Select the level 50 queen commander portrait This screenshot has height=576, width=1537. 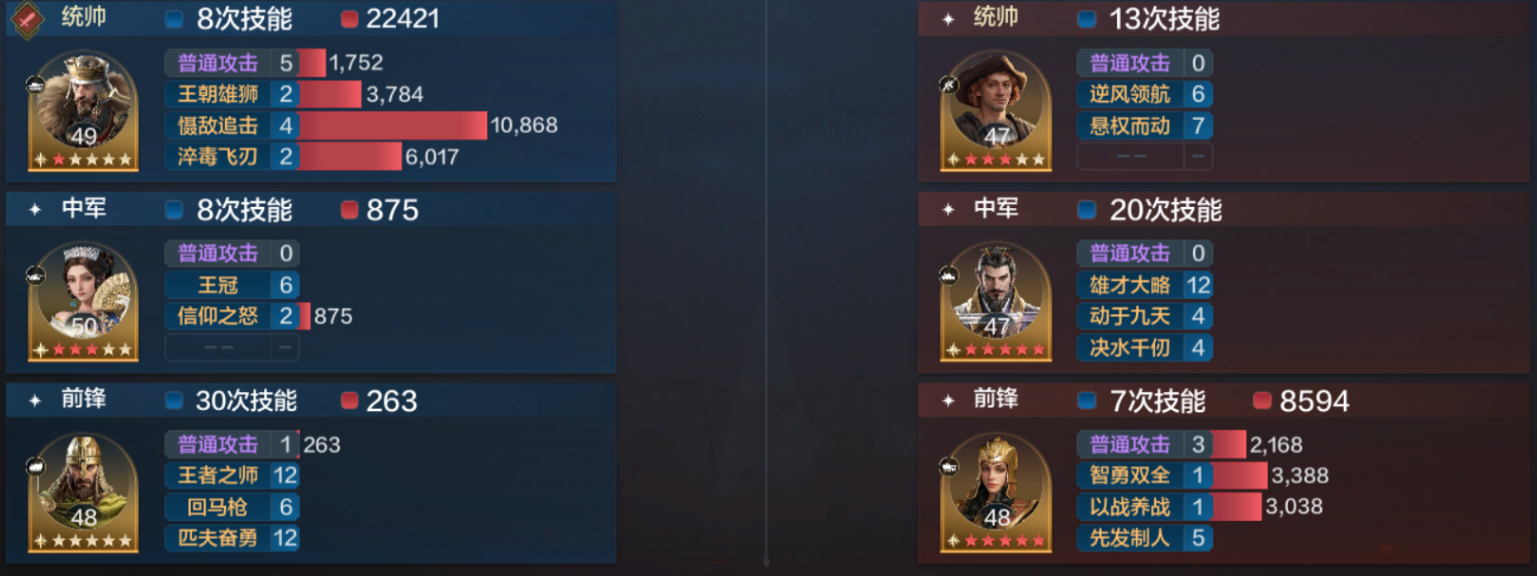85,302
